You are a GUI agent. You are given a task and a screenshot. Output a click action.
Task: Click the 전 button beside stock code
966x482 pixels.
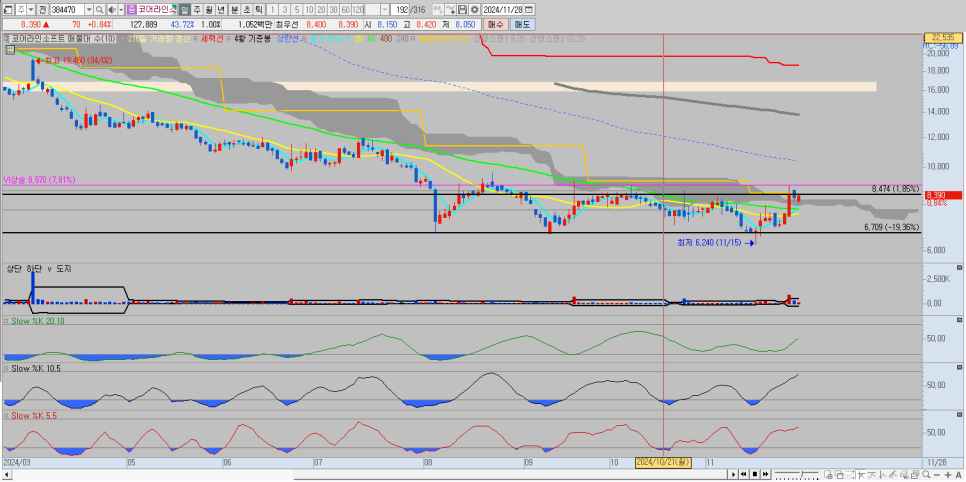pos(43,10)
